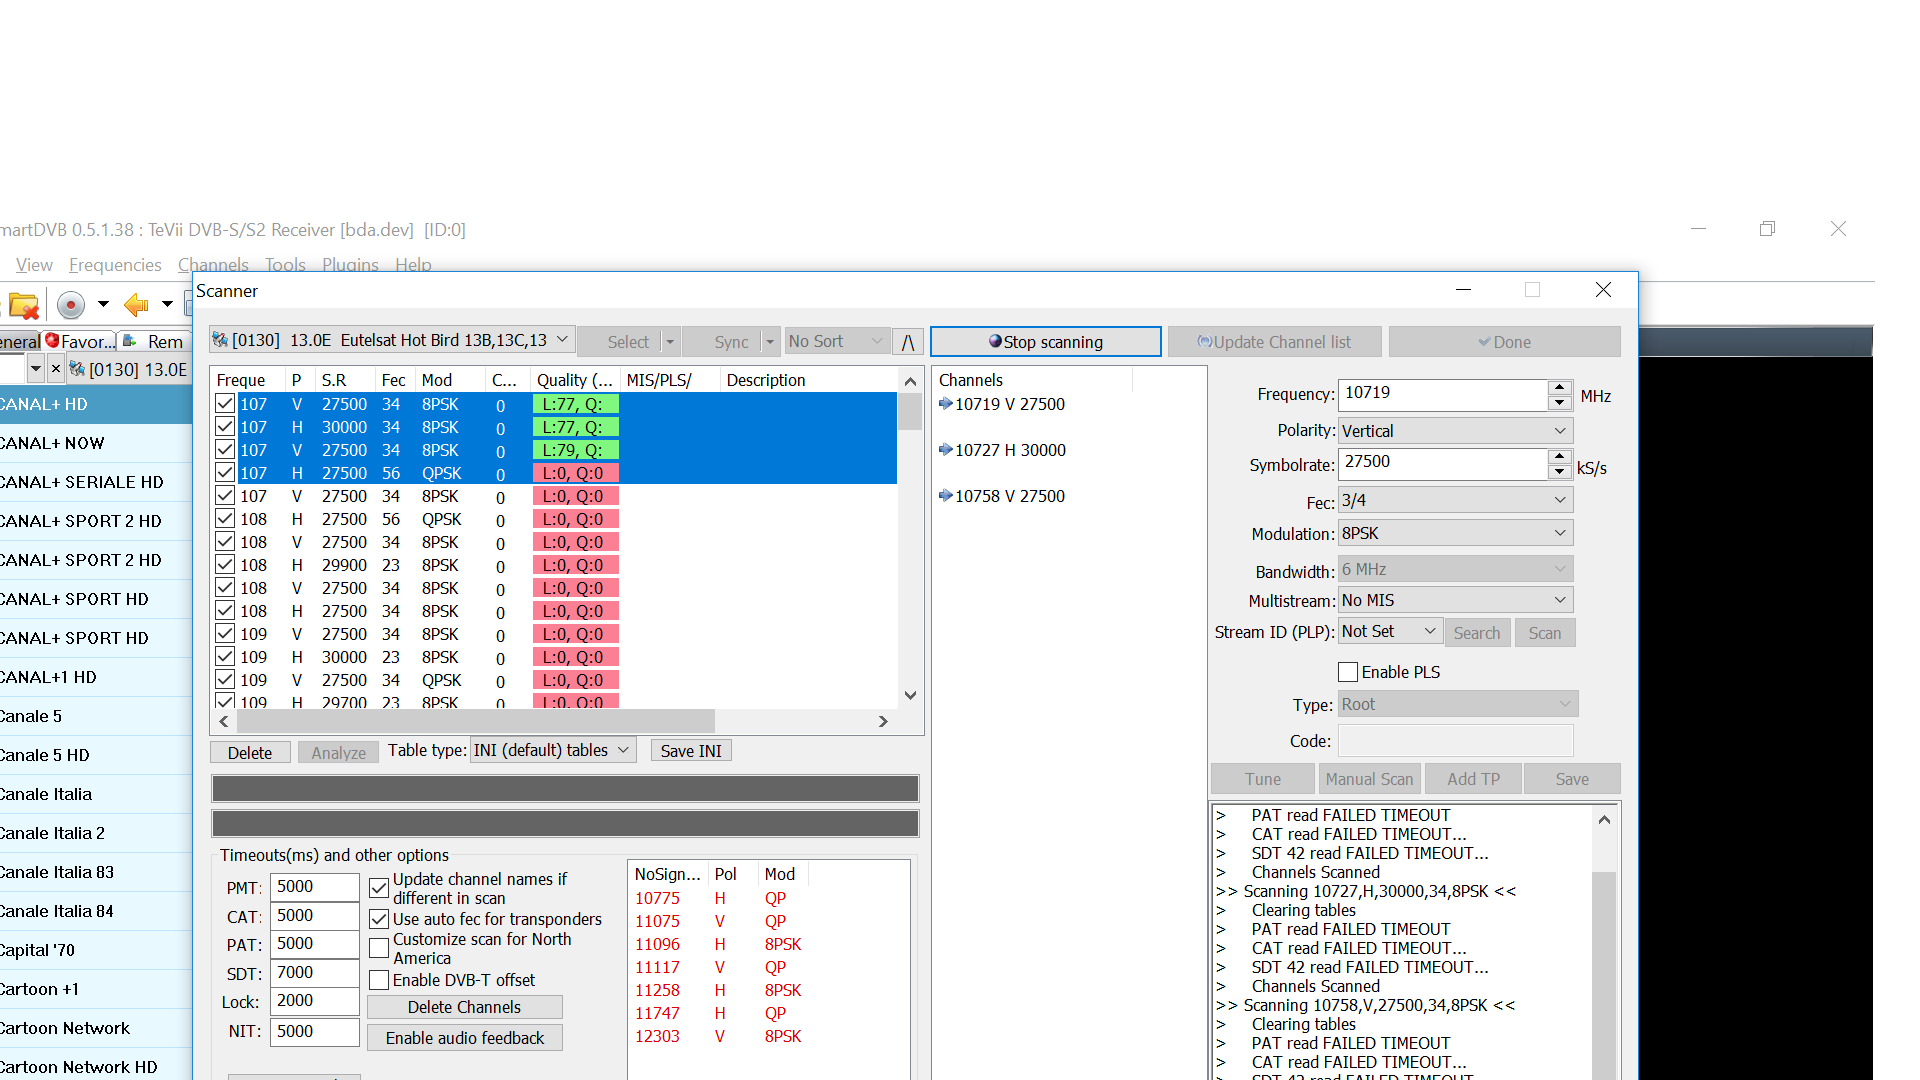Open the Multistream dropdown
This screenshot has width=1920, height=1080.
[1455, 600]
